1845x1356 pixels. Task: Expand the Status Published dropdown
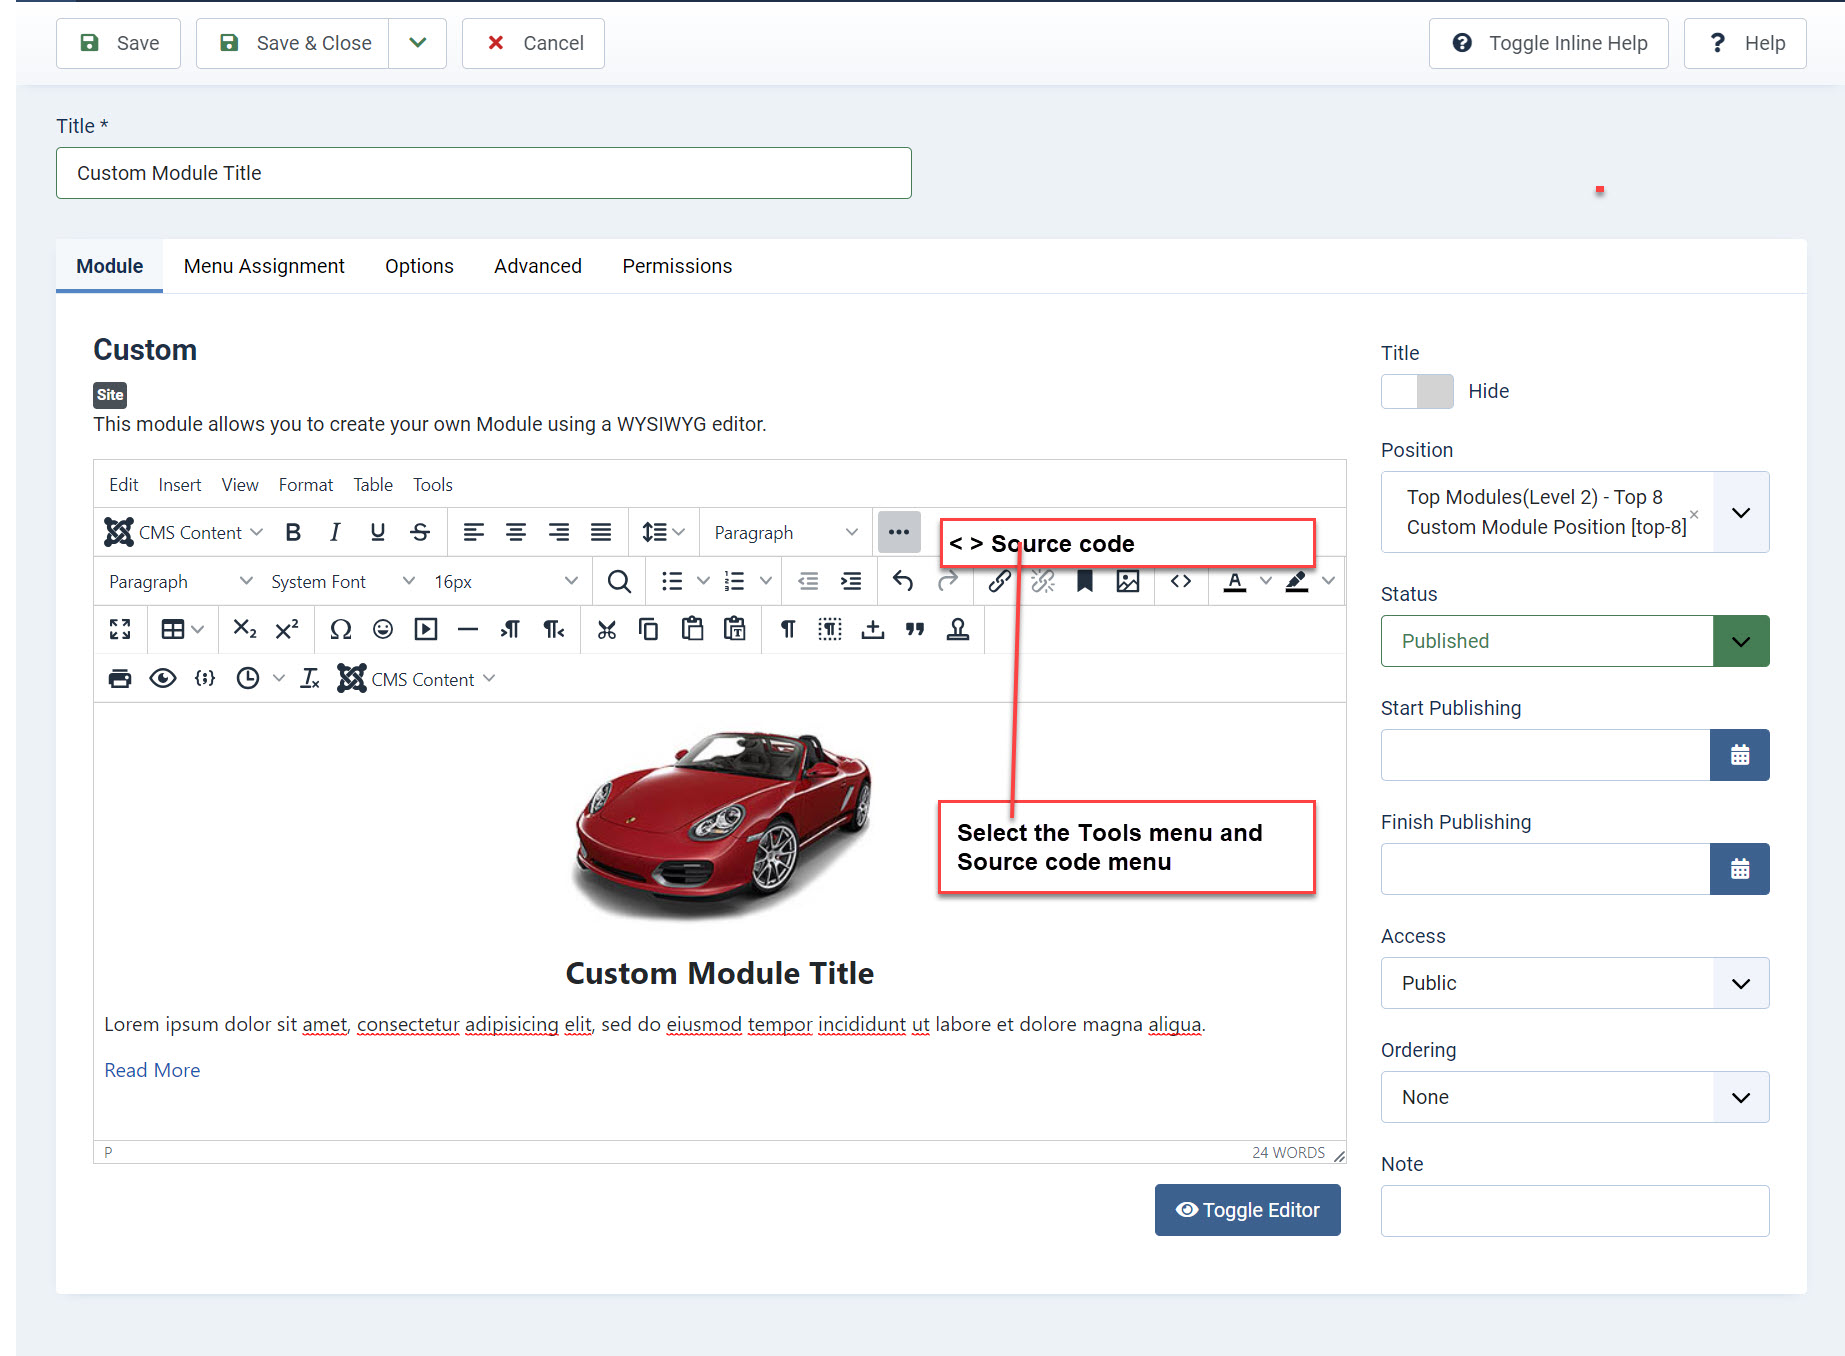pyautogui.click(x=1740, y=641)
